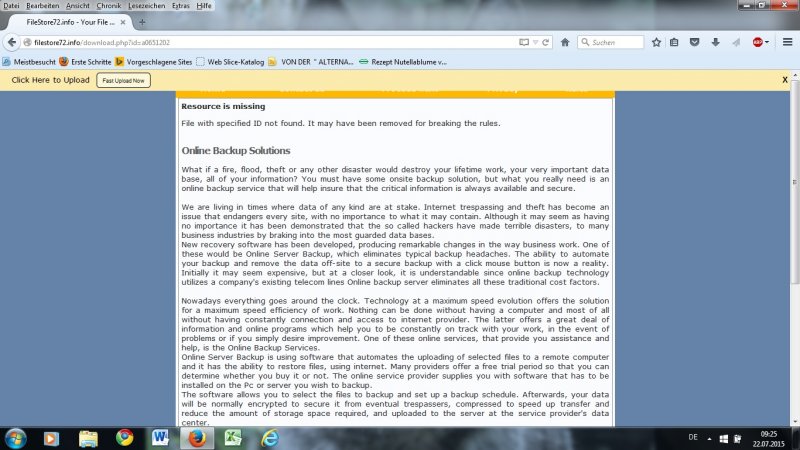Click into the Suchen search field
This screenshot has height=450, width=800.
click(x=612, y=43)
